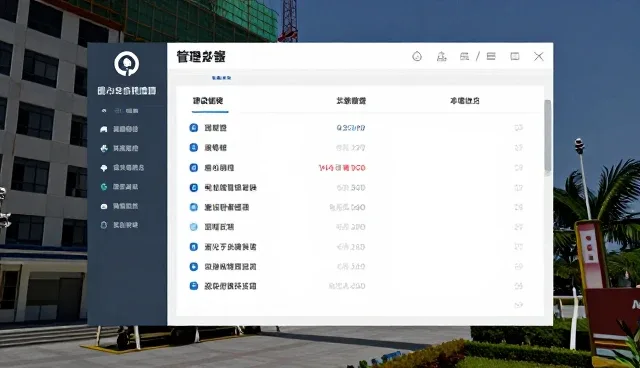Open the name text on the last list row
Screen dimensions: 640x368
point(230,286)
